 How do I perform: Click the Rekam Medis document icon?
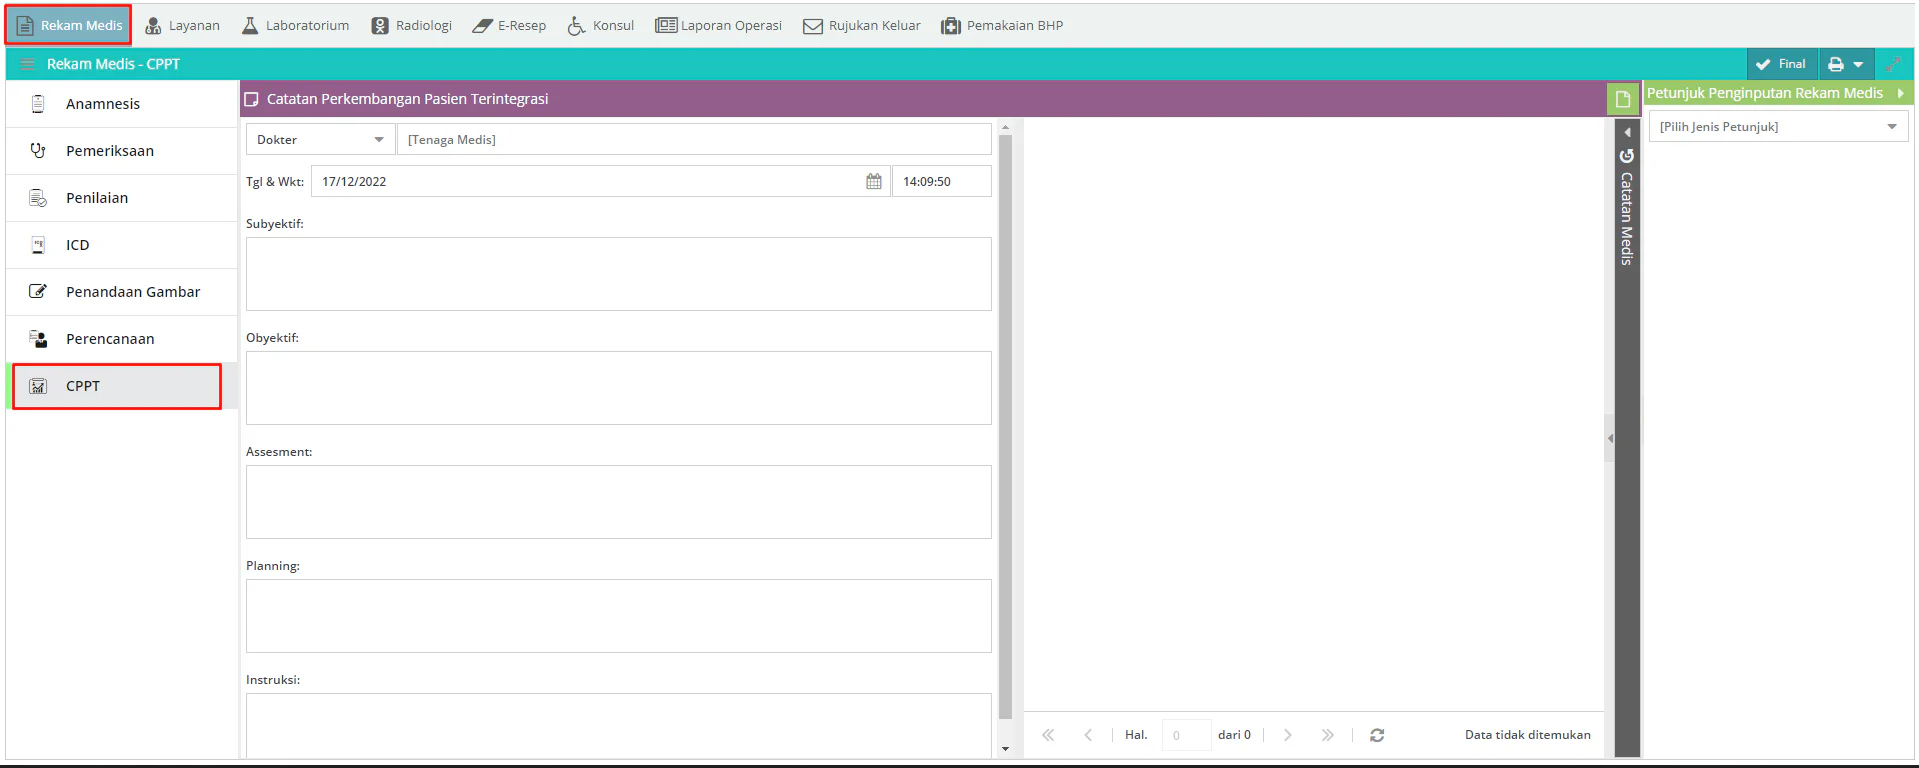[x=25, y=25]
